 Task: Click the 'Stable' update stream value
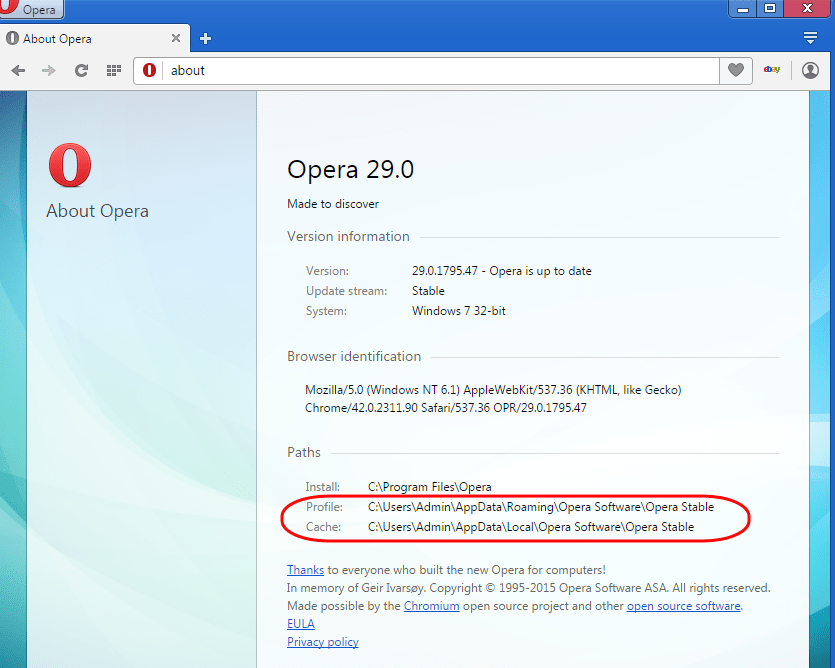(428, 291)
